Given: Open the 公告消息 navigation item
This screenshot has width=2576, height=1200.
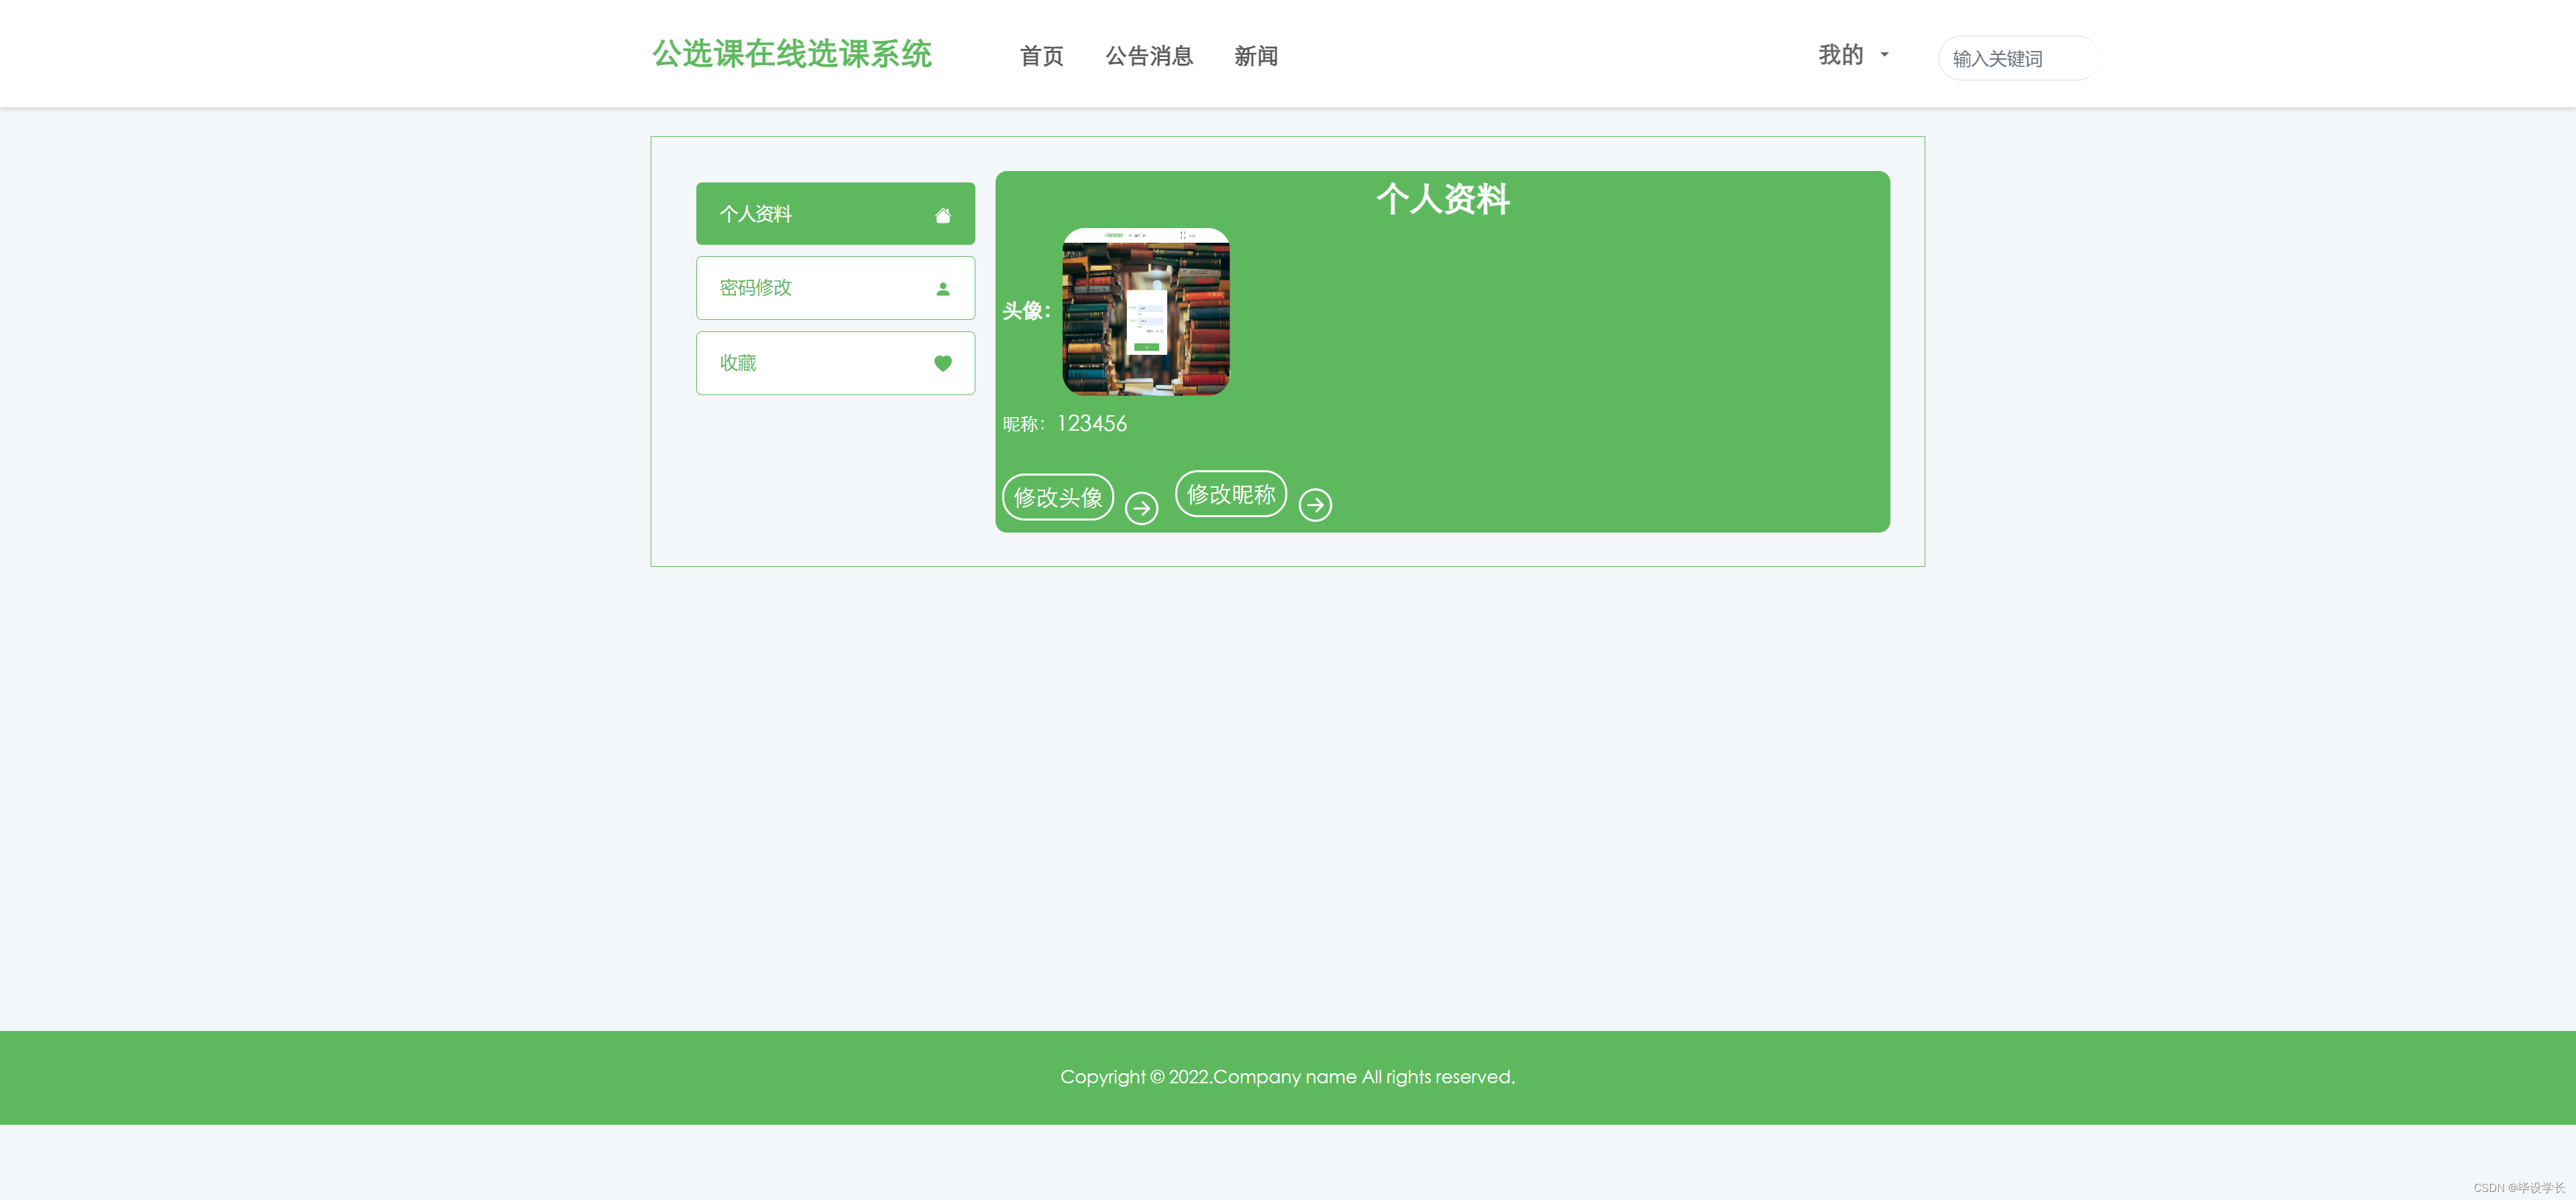Looking at the screenshot, I should [x=1149, y=56].
